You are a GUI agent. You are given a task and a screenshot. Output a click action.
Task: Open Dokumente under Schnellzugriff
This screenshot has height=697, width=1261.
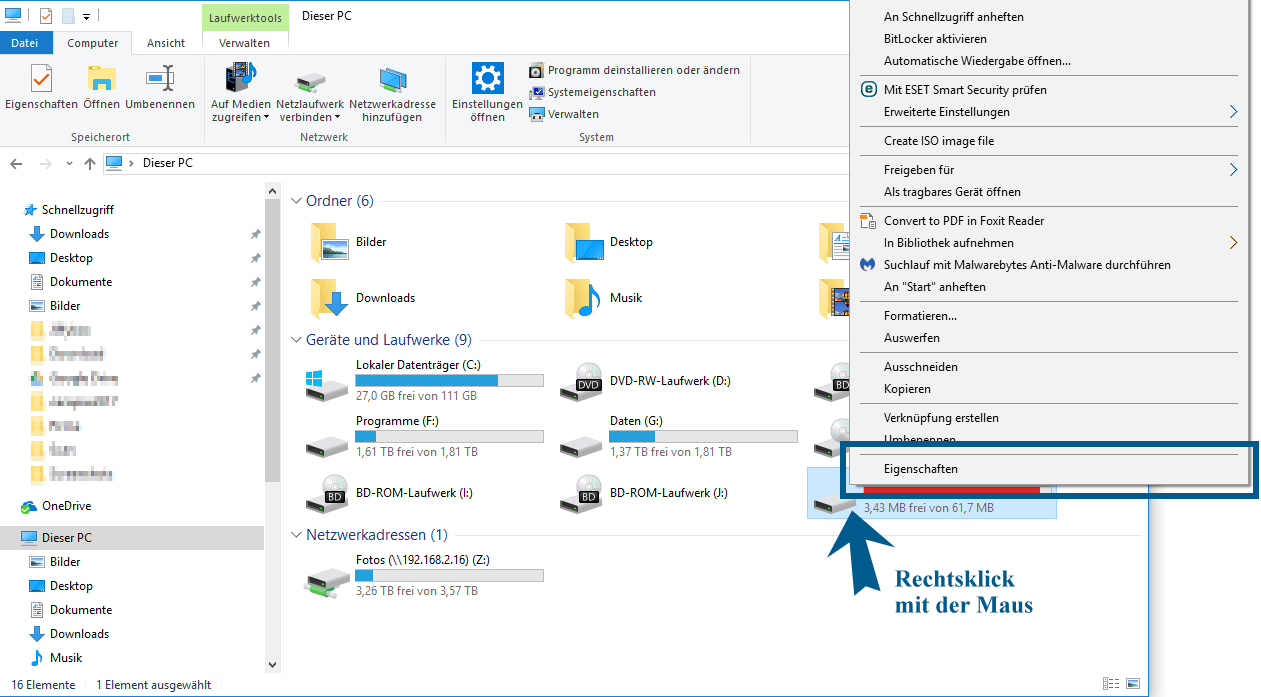[x=80, y=282]
